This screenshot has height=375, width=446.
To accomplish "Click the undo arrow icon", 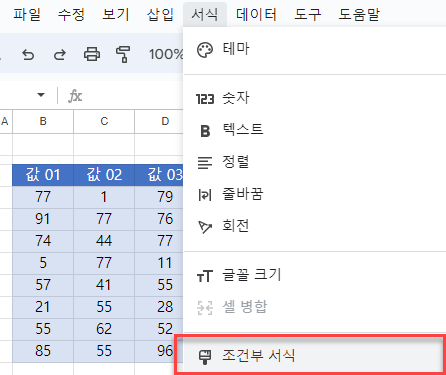I will [28, 54].
